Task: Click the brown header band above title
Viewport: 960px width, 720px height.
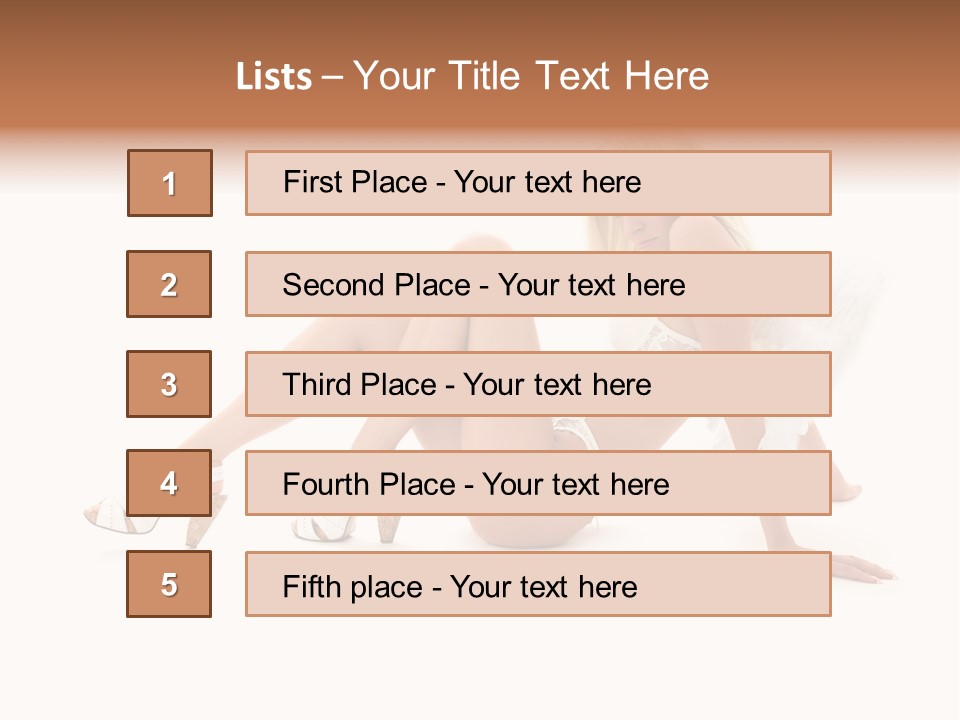Action: 480,25
